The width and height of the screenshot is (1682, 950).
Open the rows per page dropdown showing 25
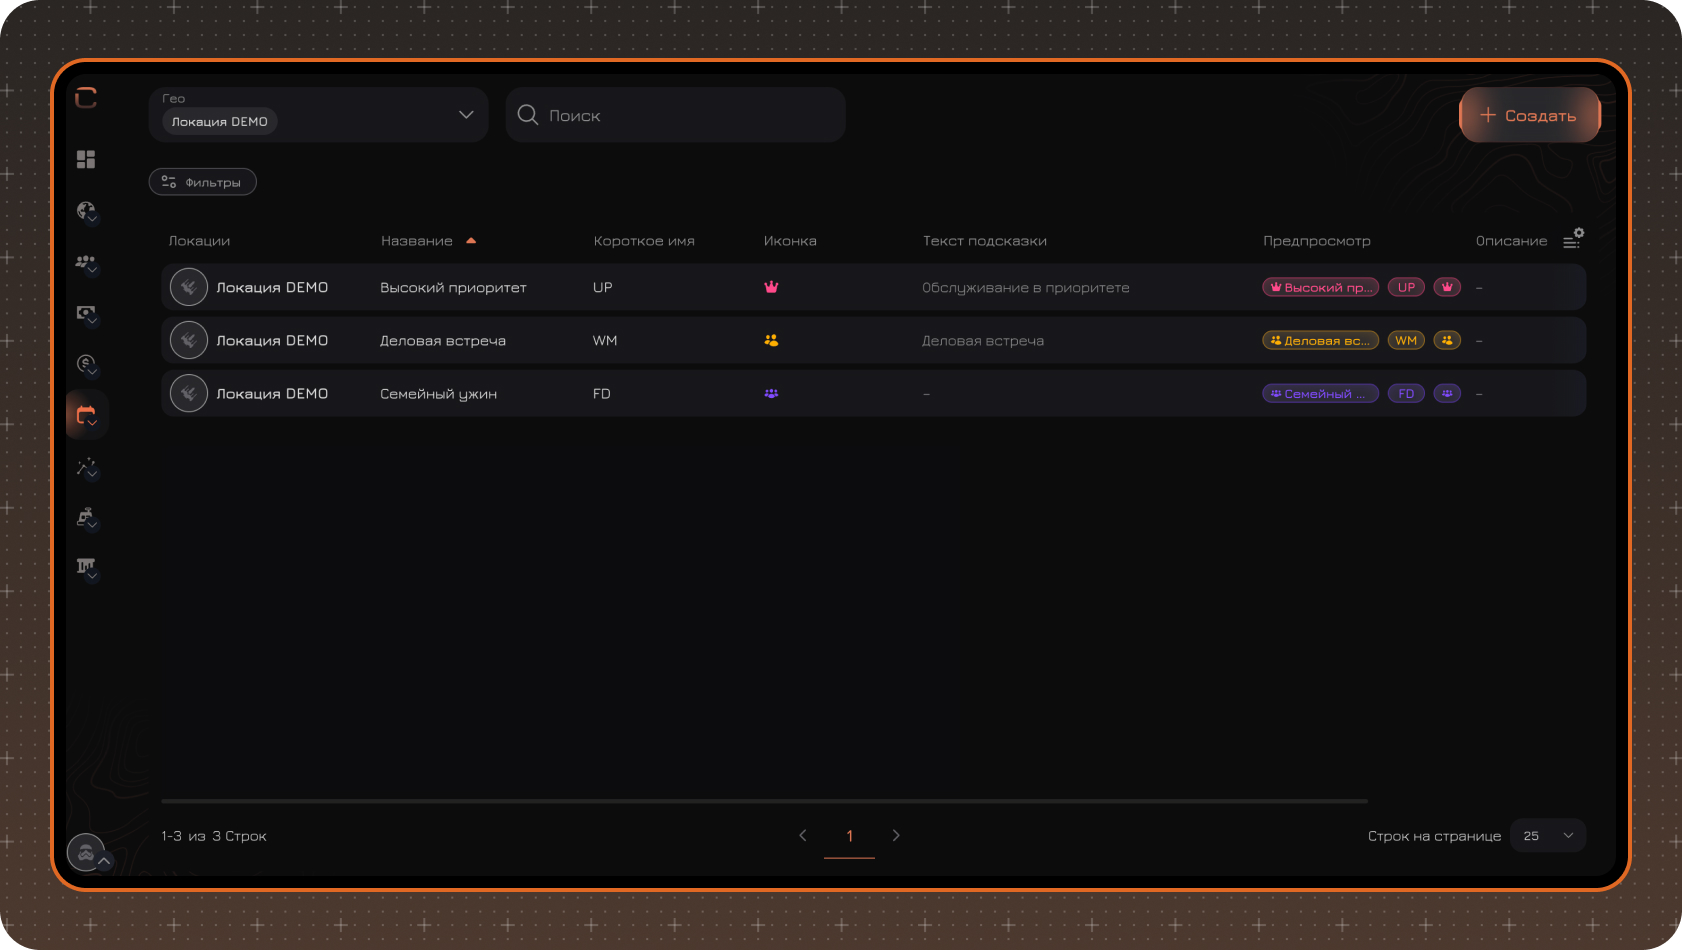pyautogui.click(x=1548, y=836)
